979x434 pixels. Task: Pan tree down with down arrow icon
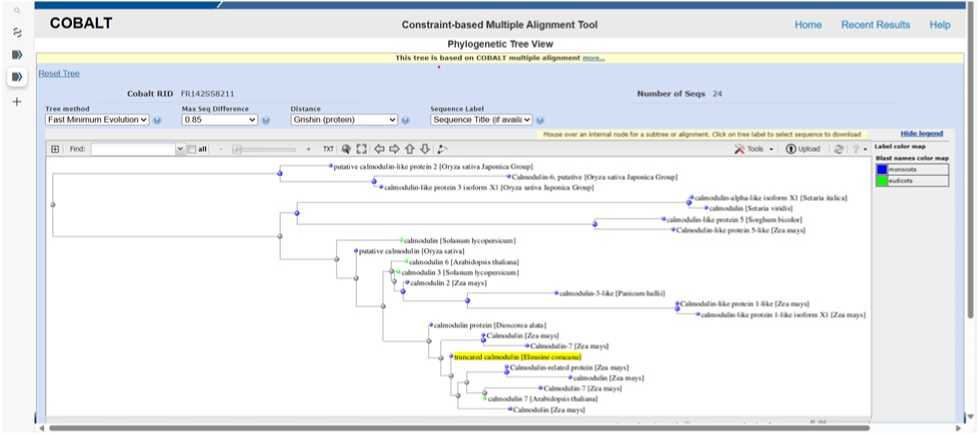coord(425,149)
